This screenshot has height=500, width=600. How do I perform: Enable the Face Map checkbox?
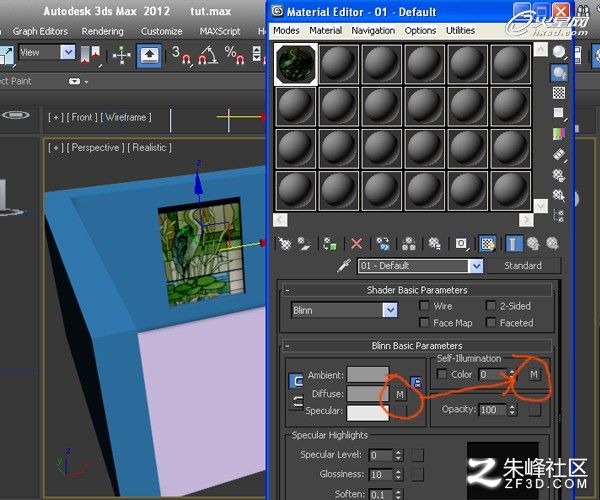click(424, 322)
